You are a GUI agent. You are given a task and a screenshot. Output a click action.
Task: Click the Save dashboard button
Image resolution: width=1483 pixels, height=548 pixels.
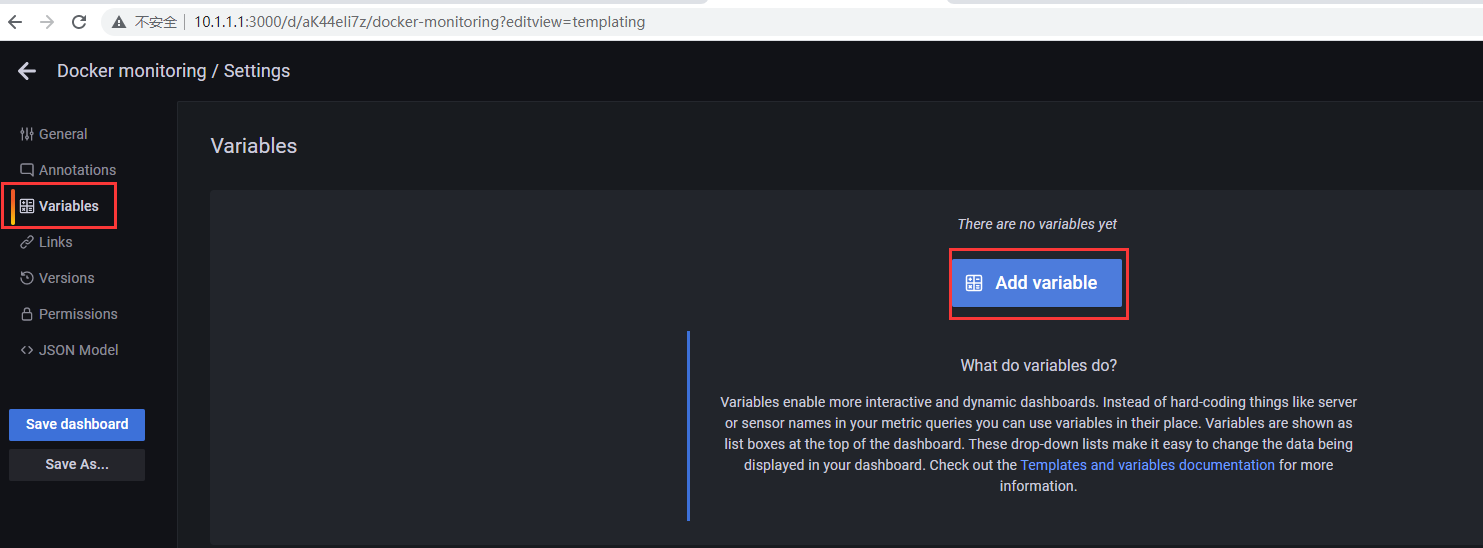pyautogui.click(x=77, y=425)
